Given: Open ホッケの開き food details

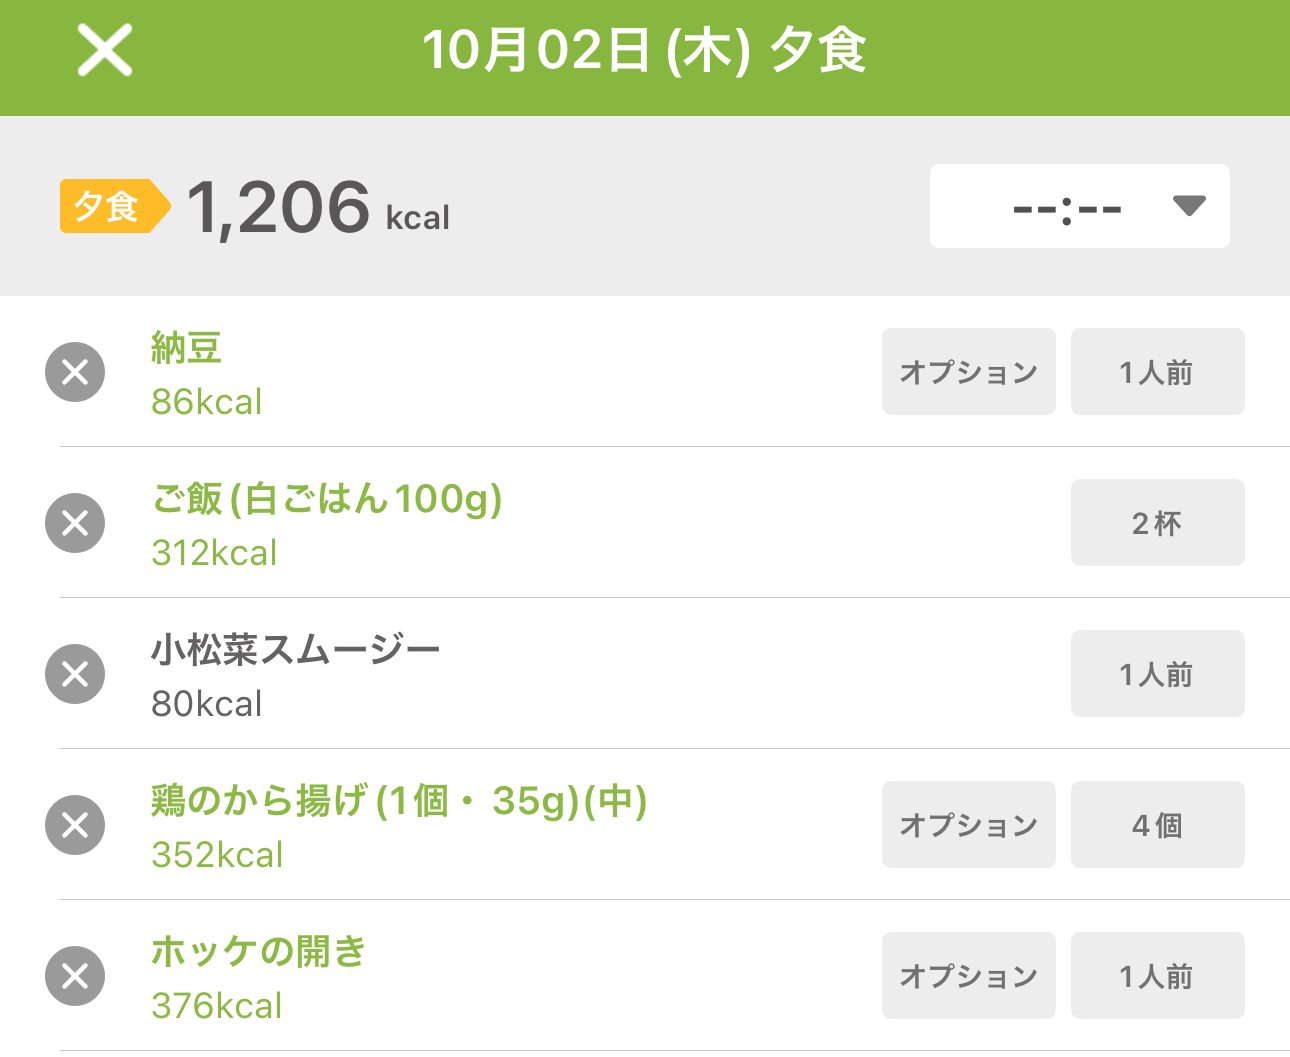Looking at the screenshot, I should [258, 952].
